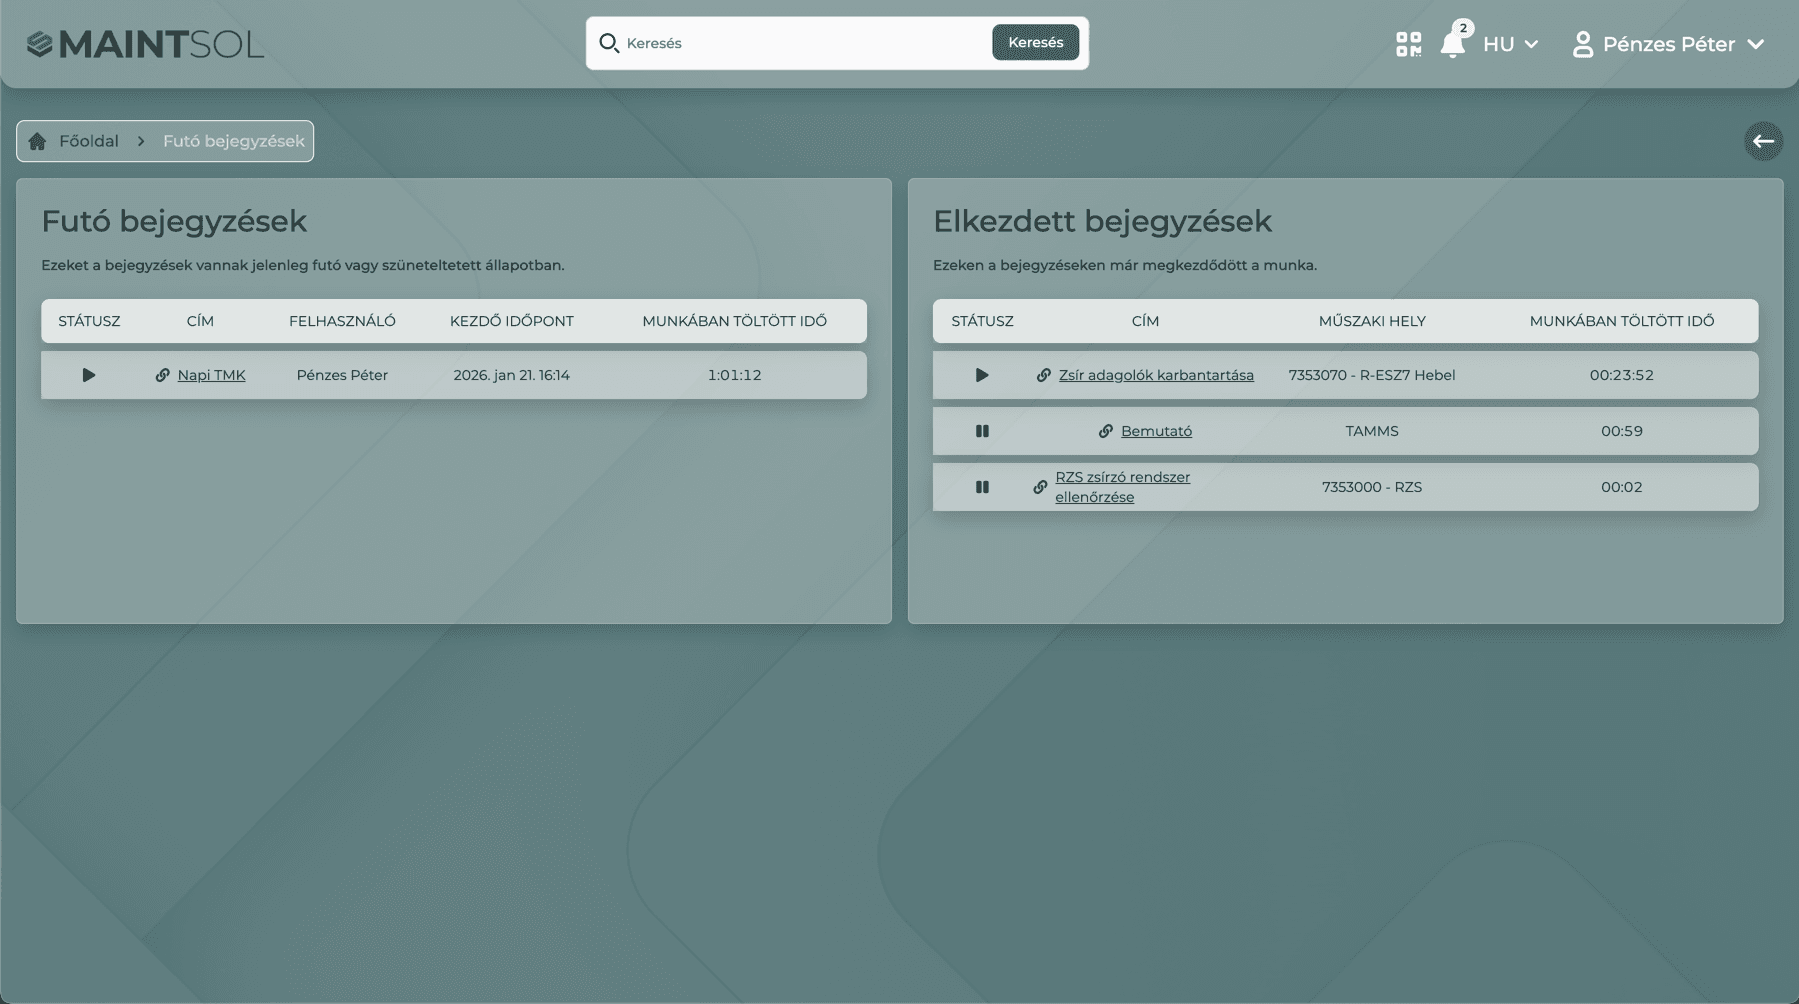
Task: Click the home icon in breadcrumb
Action: pos(38,141)
